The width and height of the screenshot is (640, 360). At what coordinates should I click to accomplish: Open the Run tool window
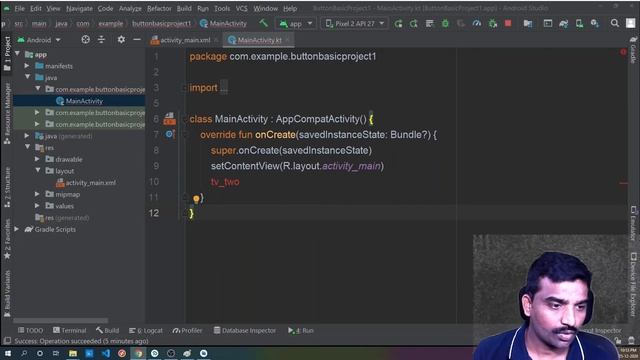[x=301, y=331]
